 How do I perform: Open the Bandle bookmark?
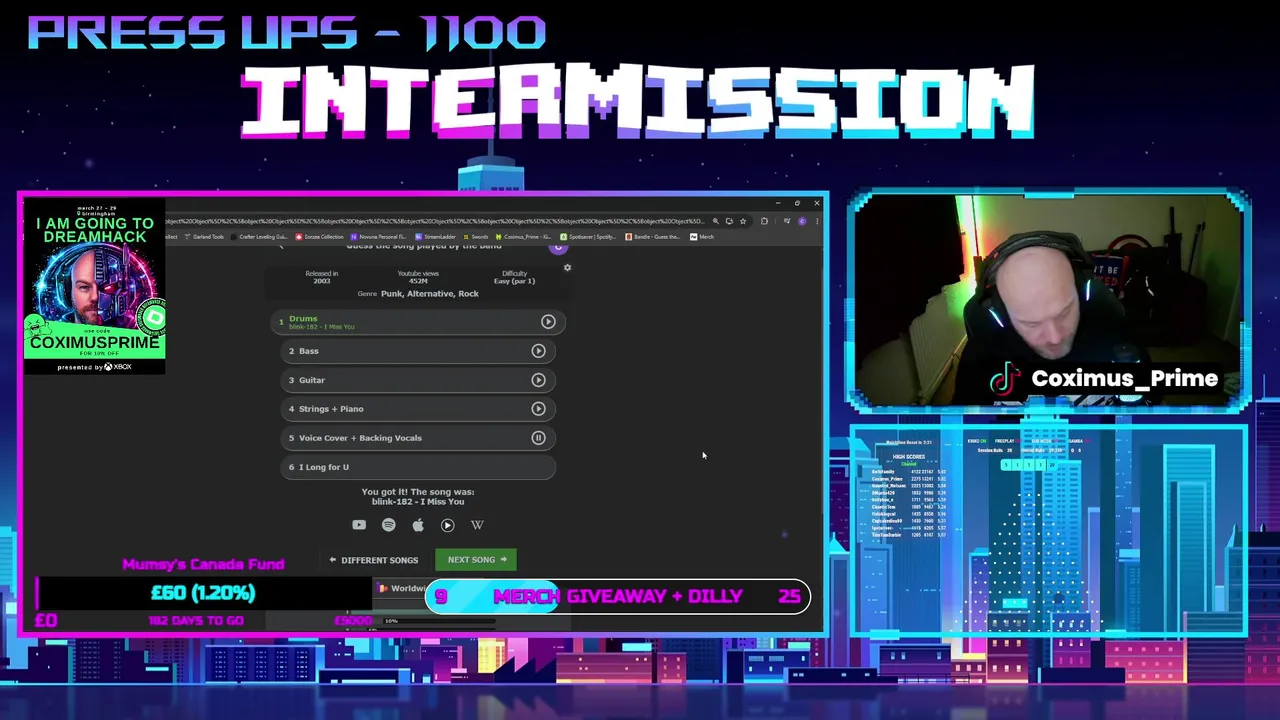tap(654, 237)
